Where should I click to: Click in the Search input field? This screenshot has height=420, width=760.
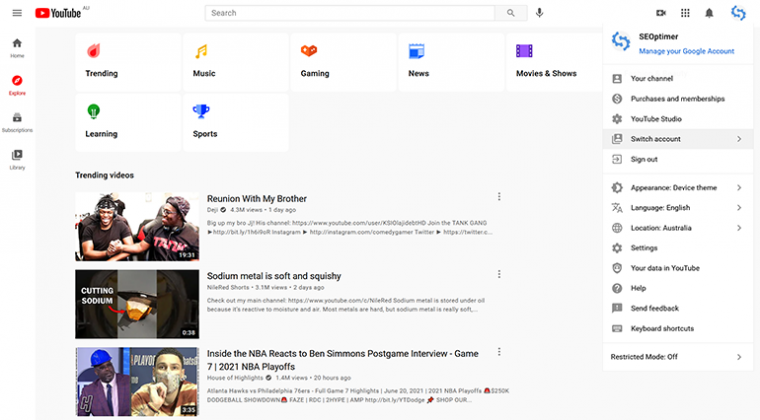point(349,13)
